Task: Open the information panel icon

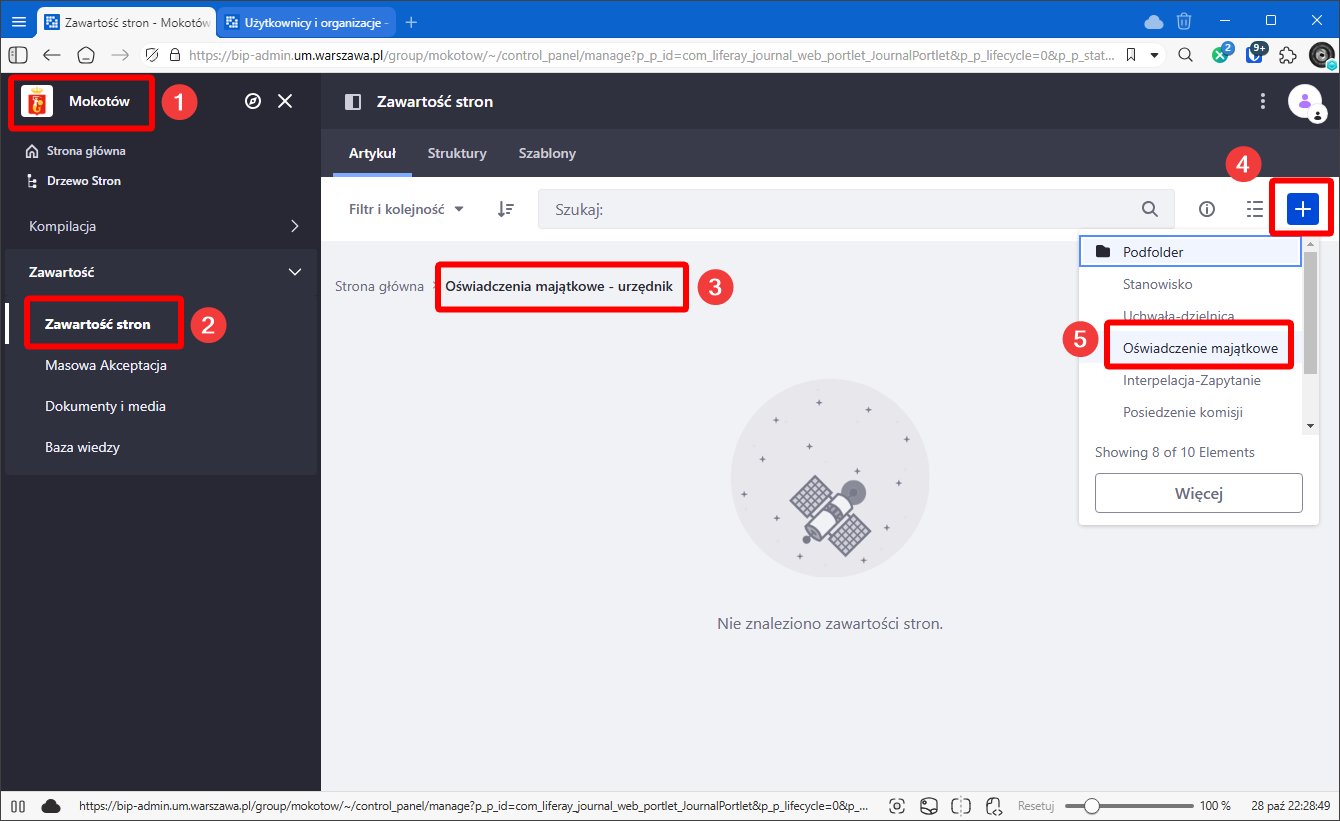Action: [1207, 209]
